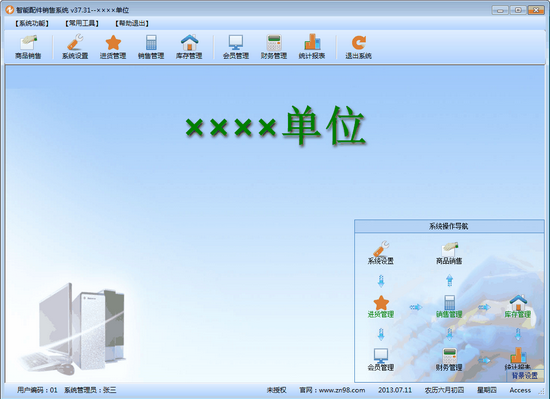The width and height of the screenshot is (550, 399).
Task: Click the 背景设置 button
Action: click(x=525, y=376)
